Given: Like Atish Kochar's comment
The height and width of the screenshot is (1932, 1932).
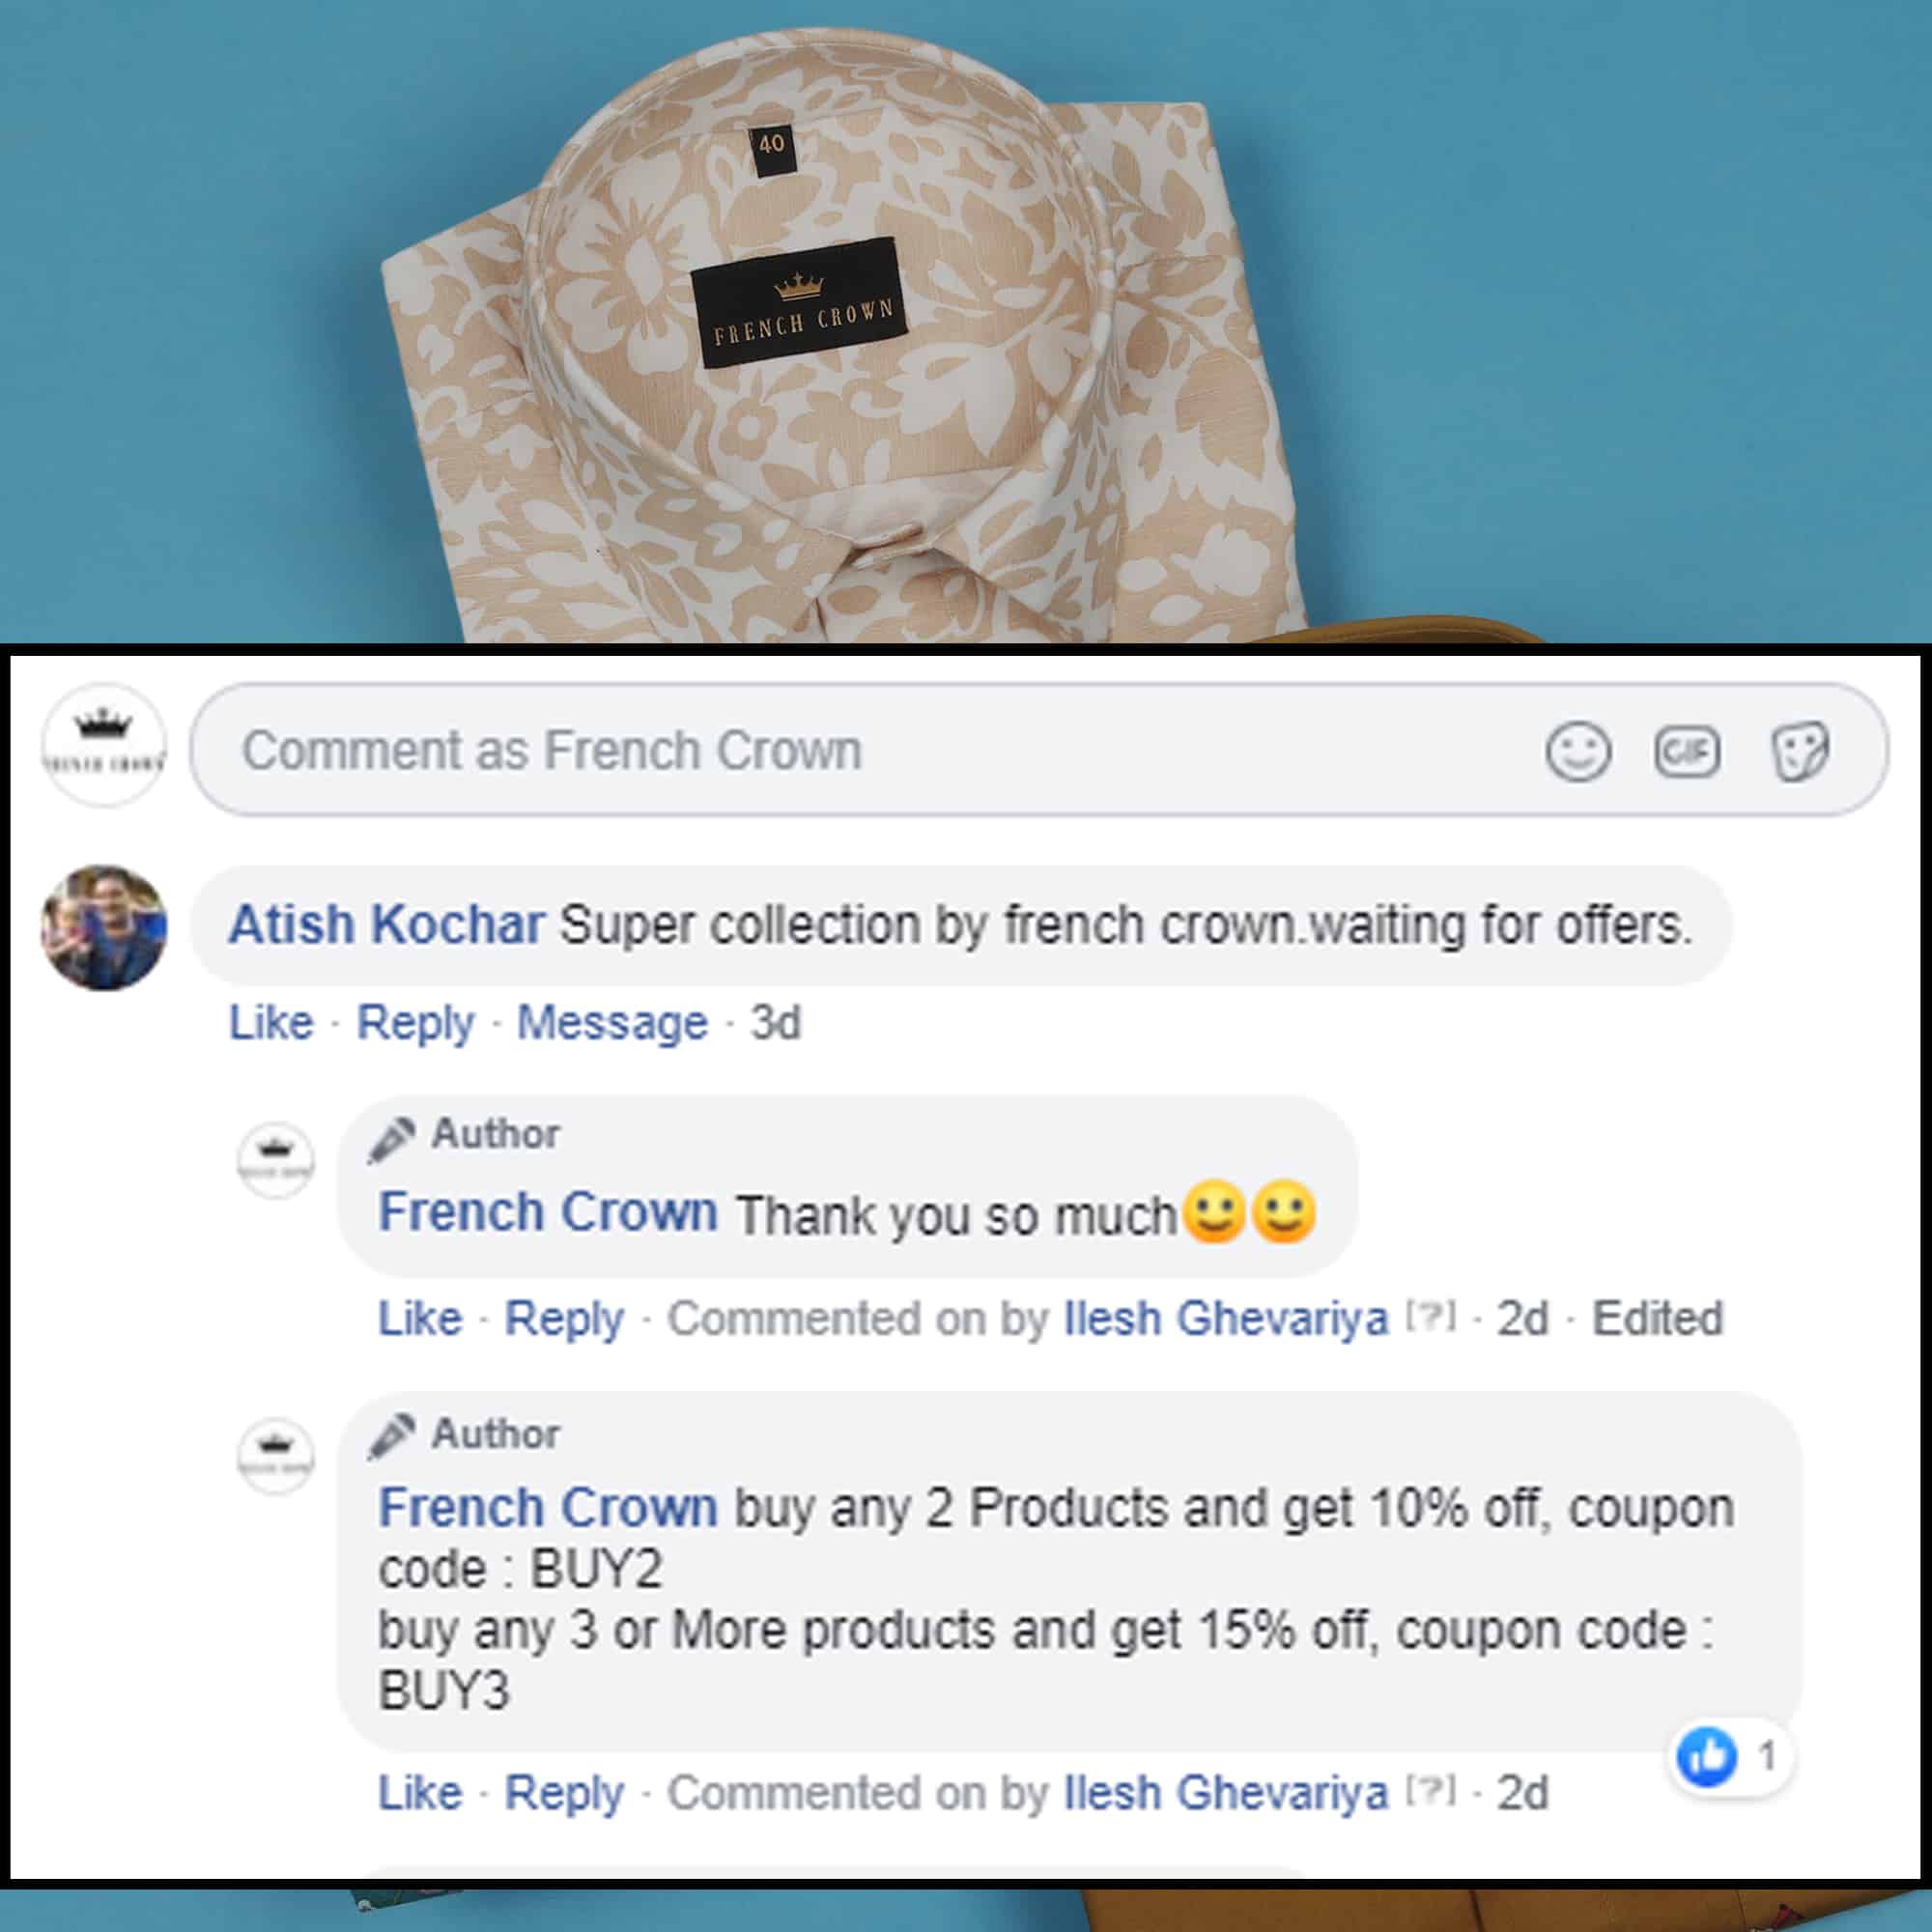Looking at the screenshot, I should [271, 1022].
